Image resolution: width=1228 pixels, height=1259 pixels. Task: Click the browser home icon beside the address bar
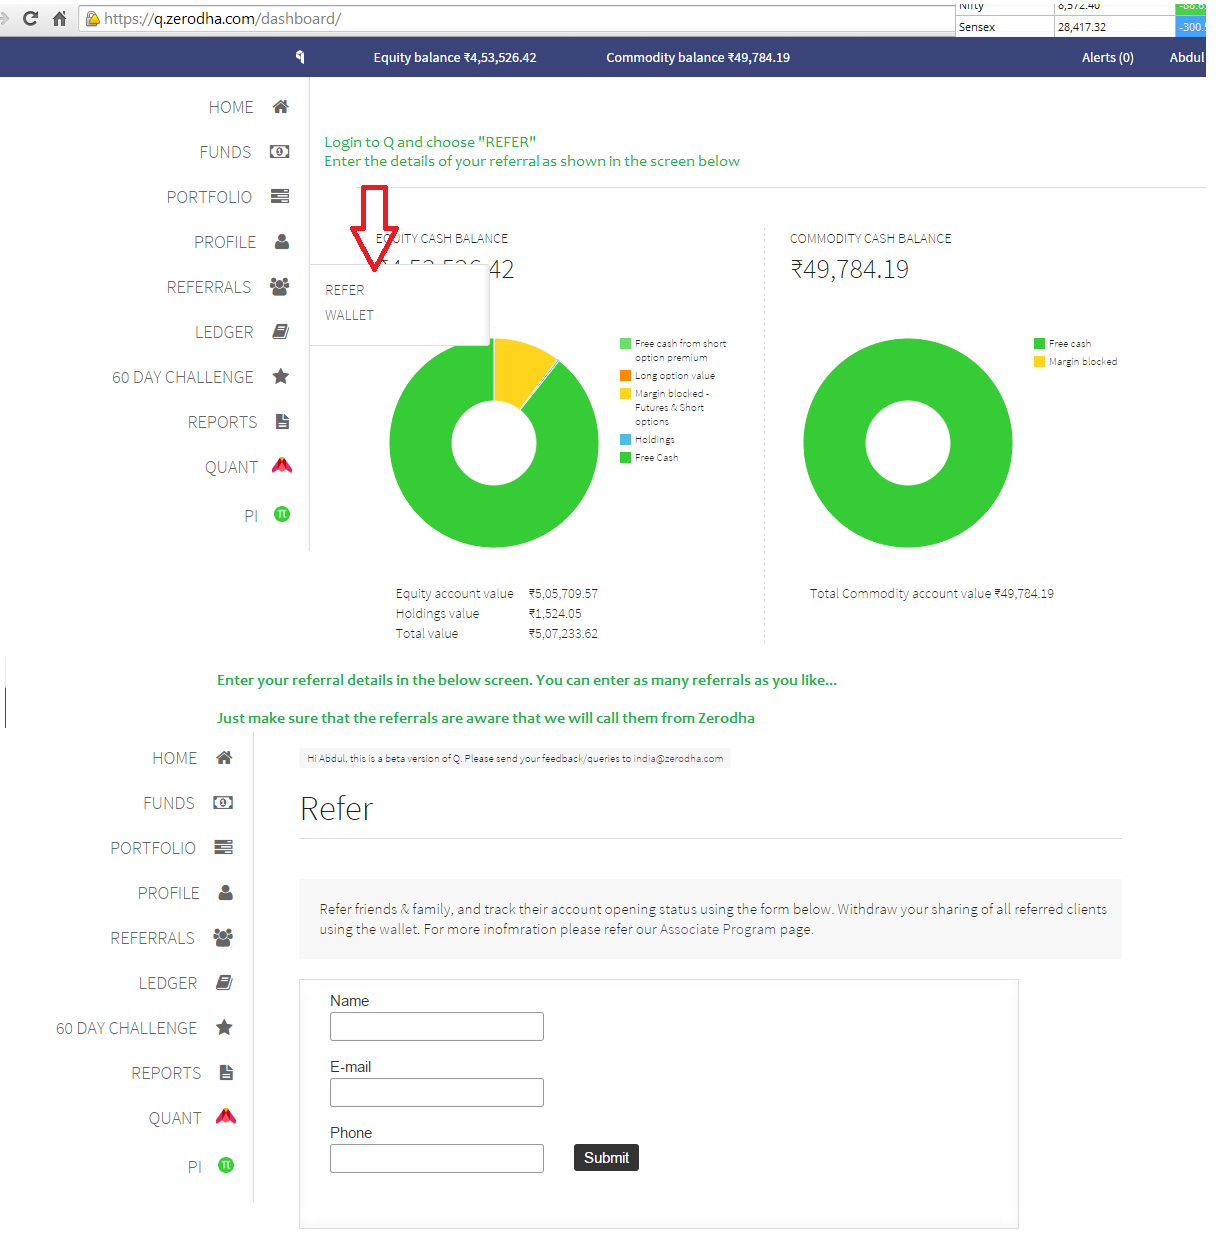tap(60, 18)
